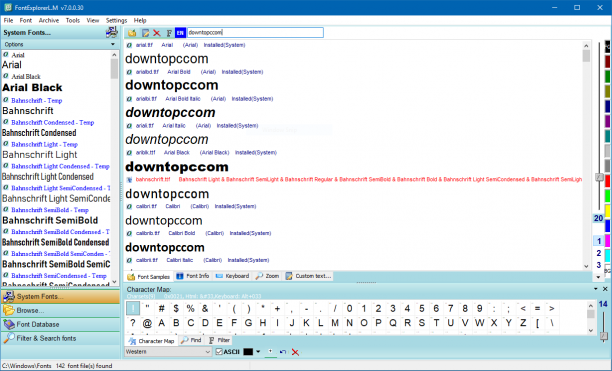Viewport: 612px width, 371px height.
Task: Click the F font icon in sample toolbar
Action: coord(169,33)
